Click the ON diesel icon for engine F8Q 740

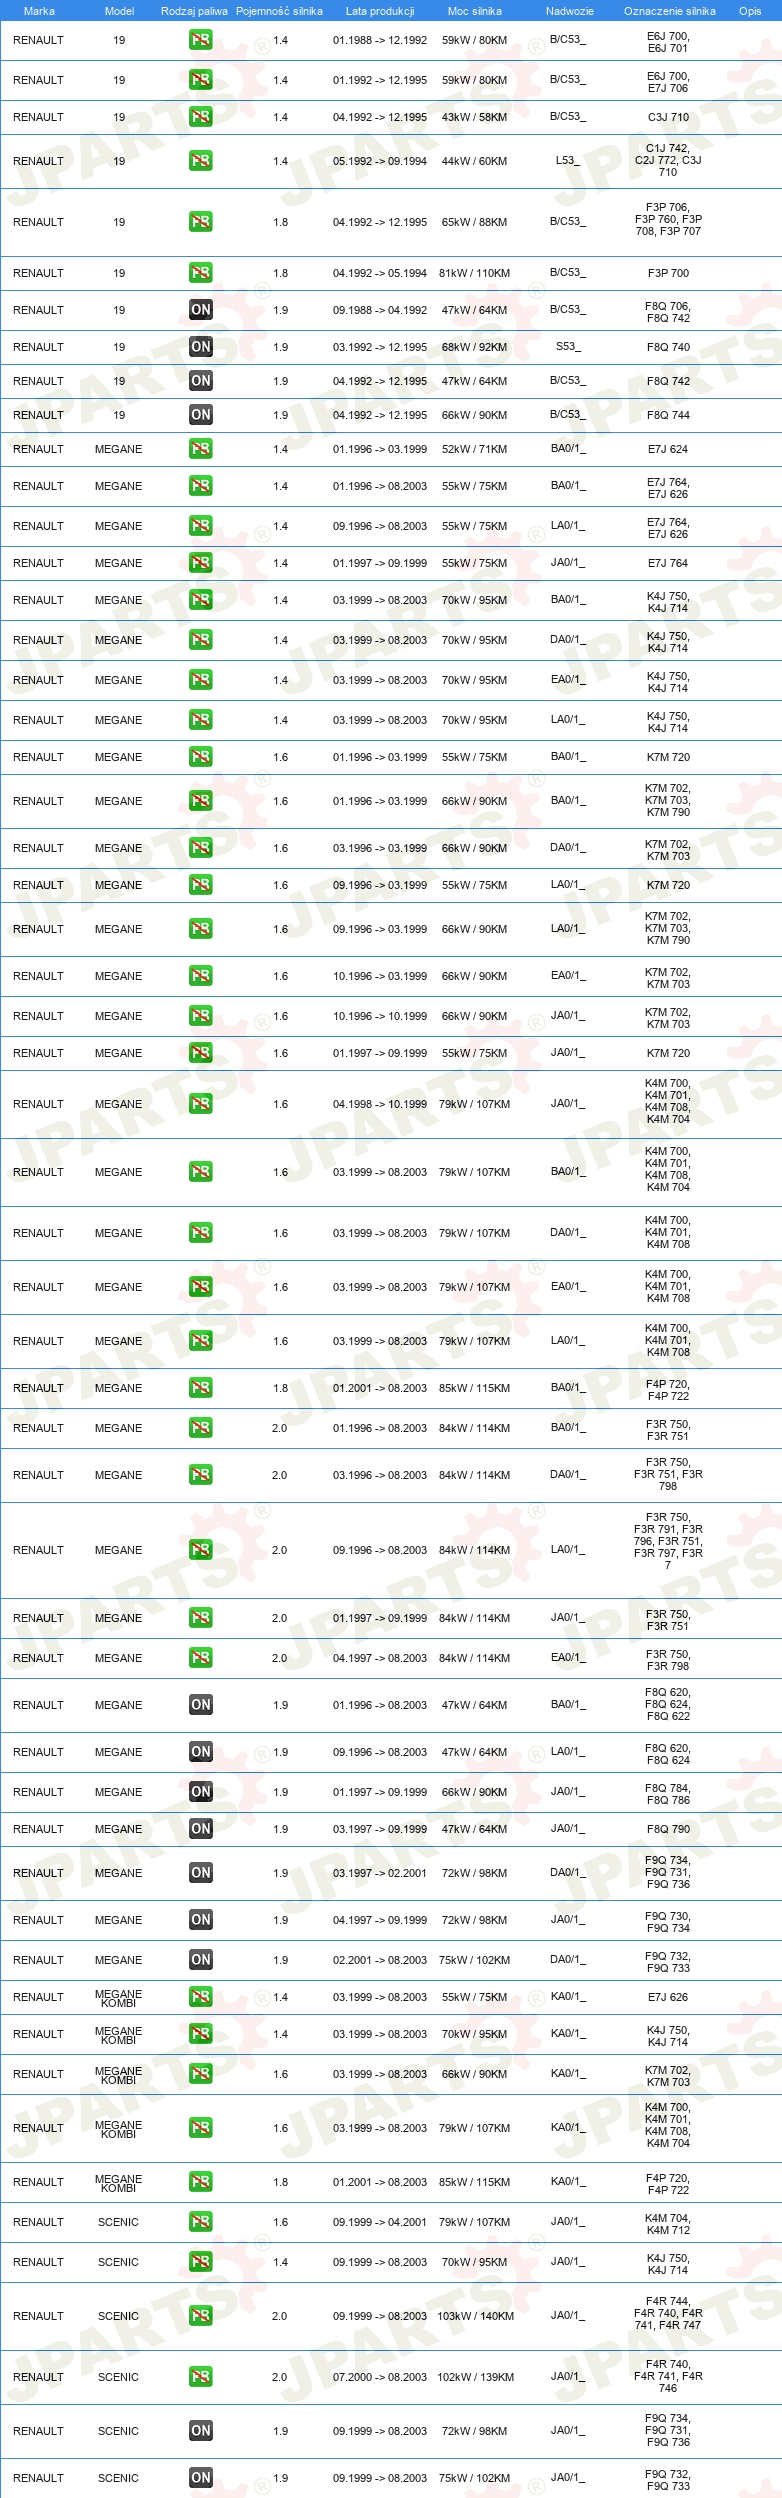pyautogui.click(x=200, y=347)
